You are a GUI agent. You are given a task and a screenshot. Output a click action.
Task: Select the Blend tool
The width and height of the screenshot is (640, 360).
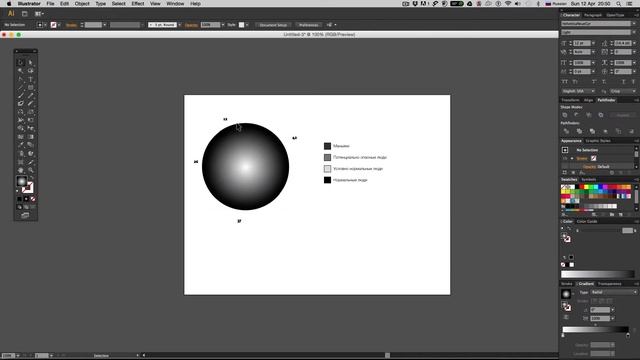pos(31,145)
